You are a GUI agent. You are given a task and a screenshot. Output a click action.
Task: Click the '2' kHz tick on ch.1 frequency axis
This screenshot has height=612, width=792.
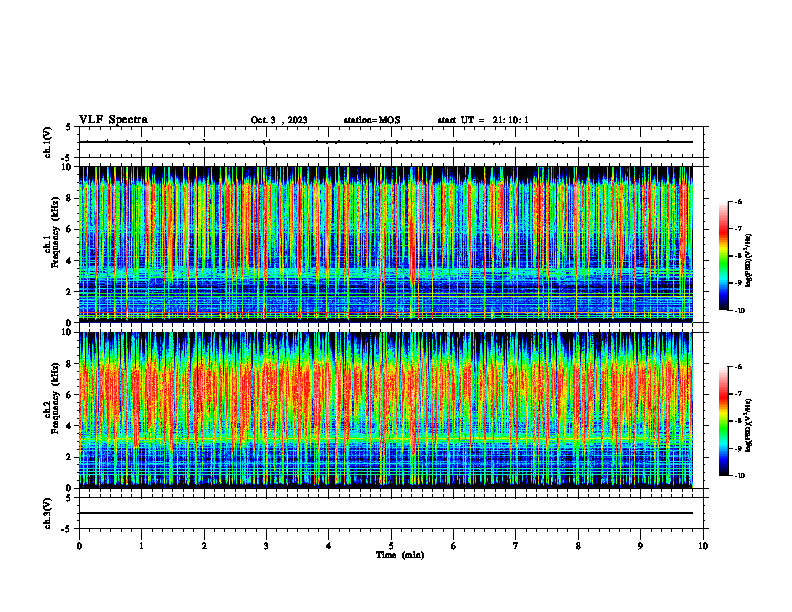coord(70,291)
